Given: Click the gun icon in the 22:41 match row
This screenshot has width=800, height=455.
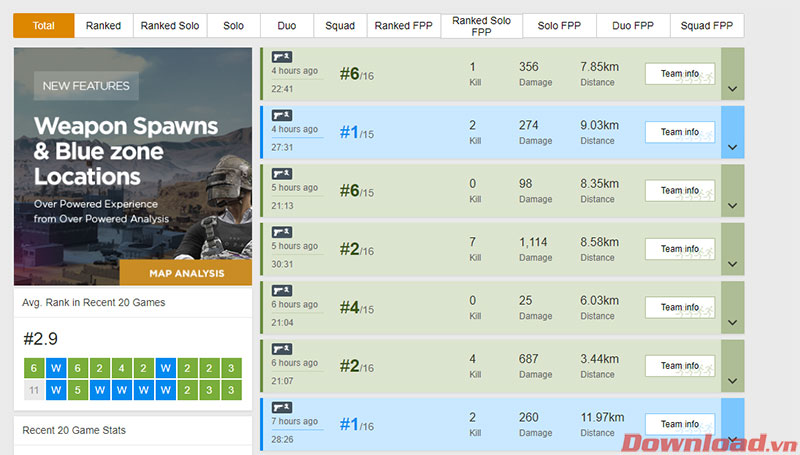Looking at the screenshot, I should pos(282,57).
